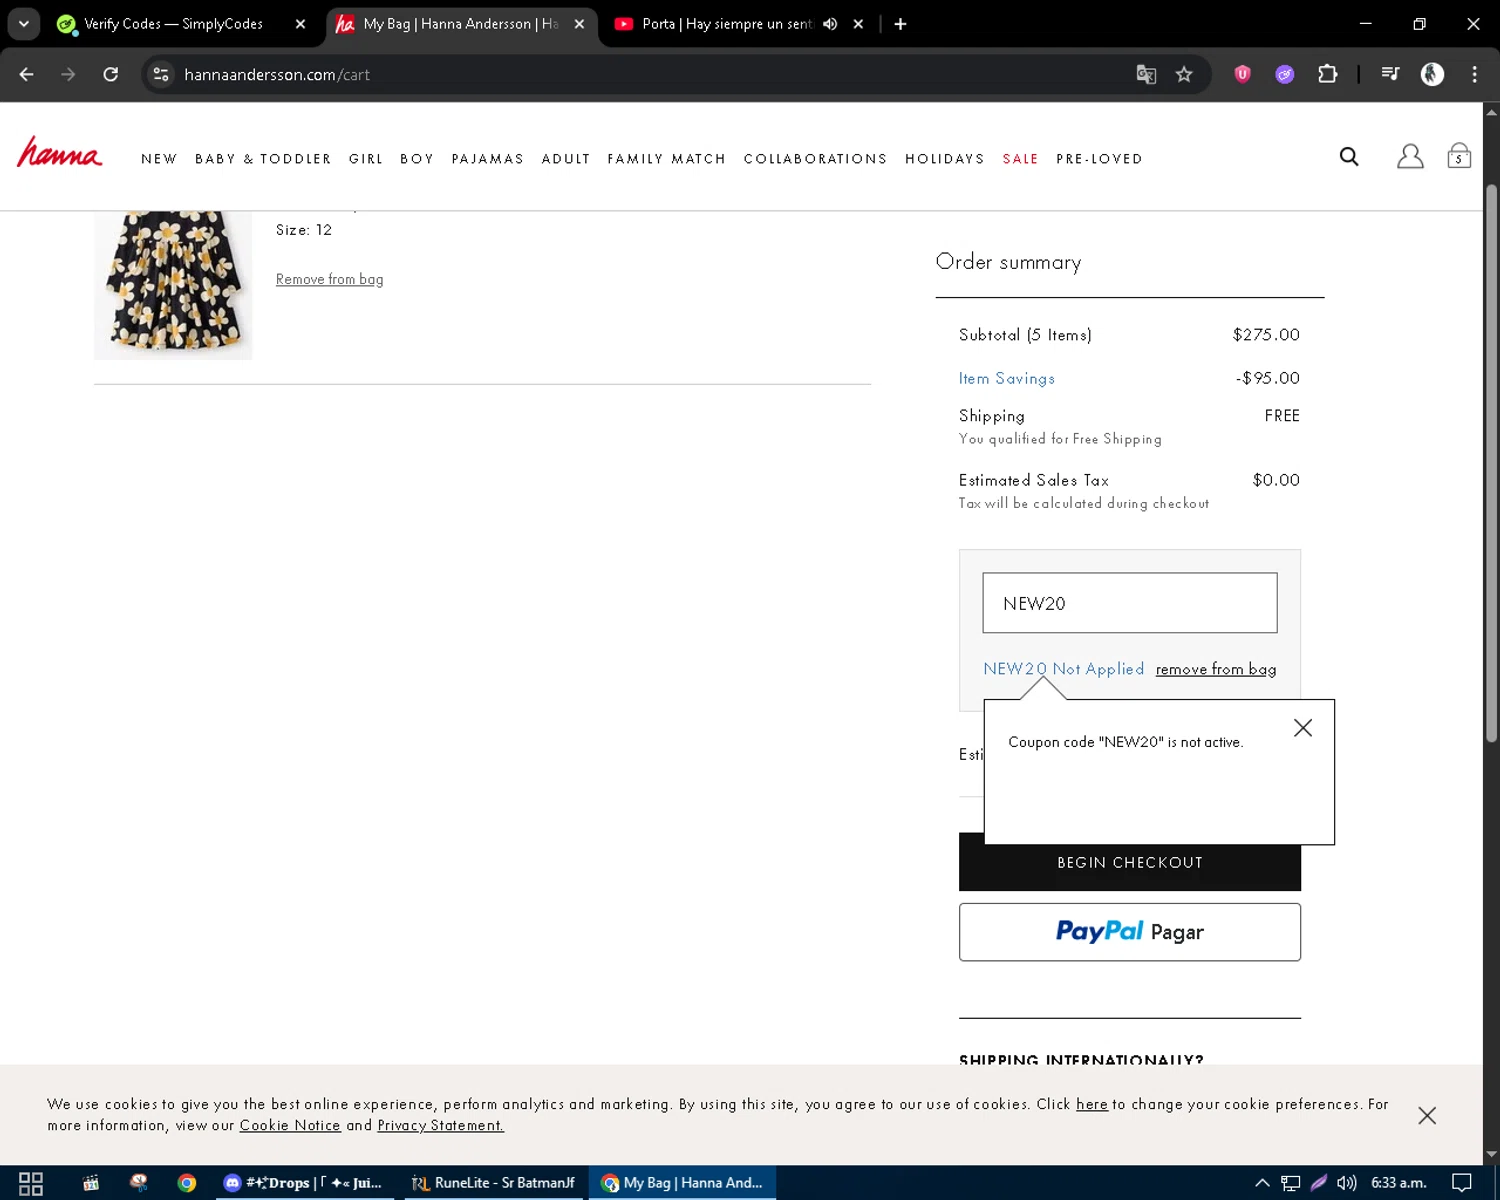The width and height of the screenshot is (1500, 1200).
Task: Open the Chrome taskbar icon
Action: 187,1183
